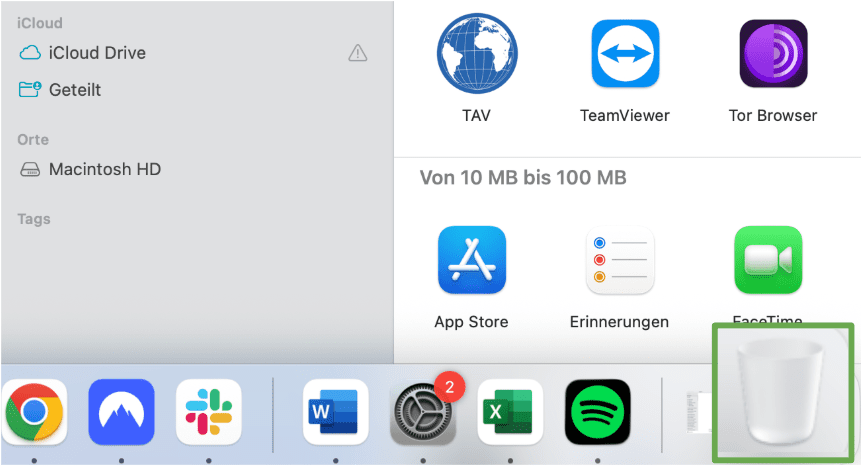Switch to Slack in the Dock
This screenshot has width=863, height=466.
click(209, 412)
